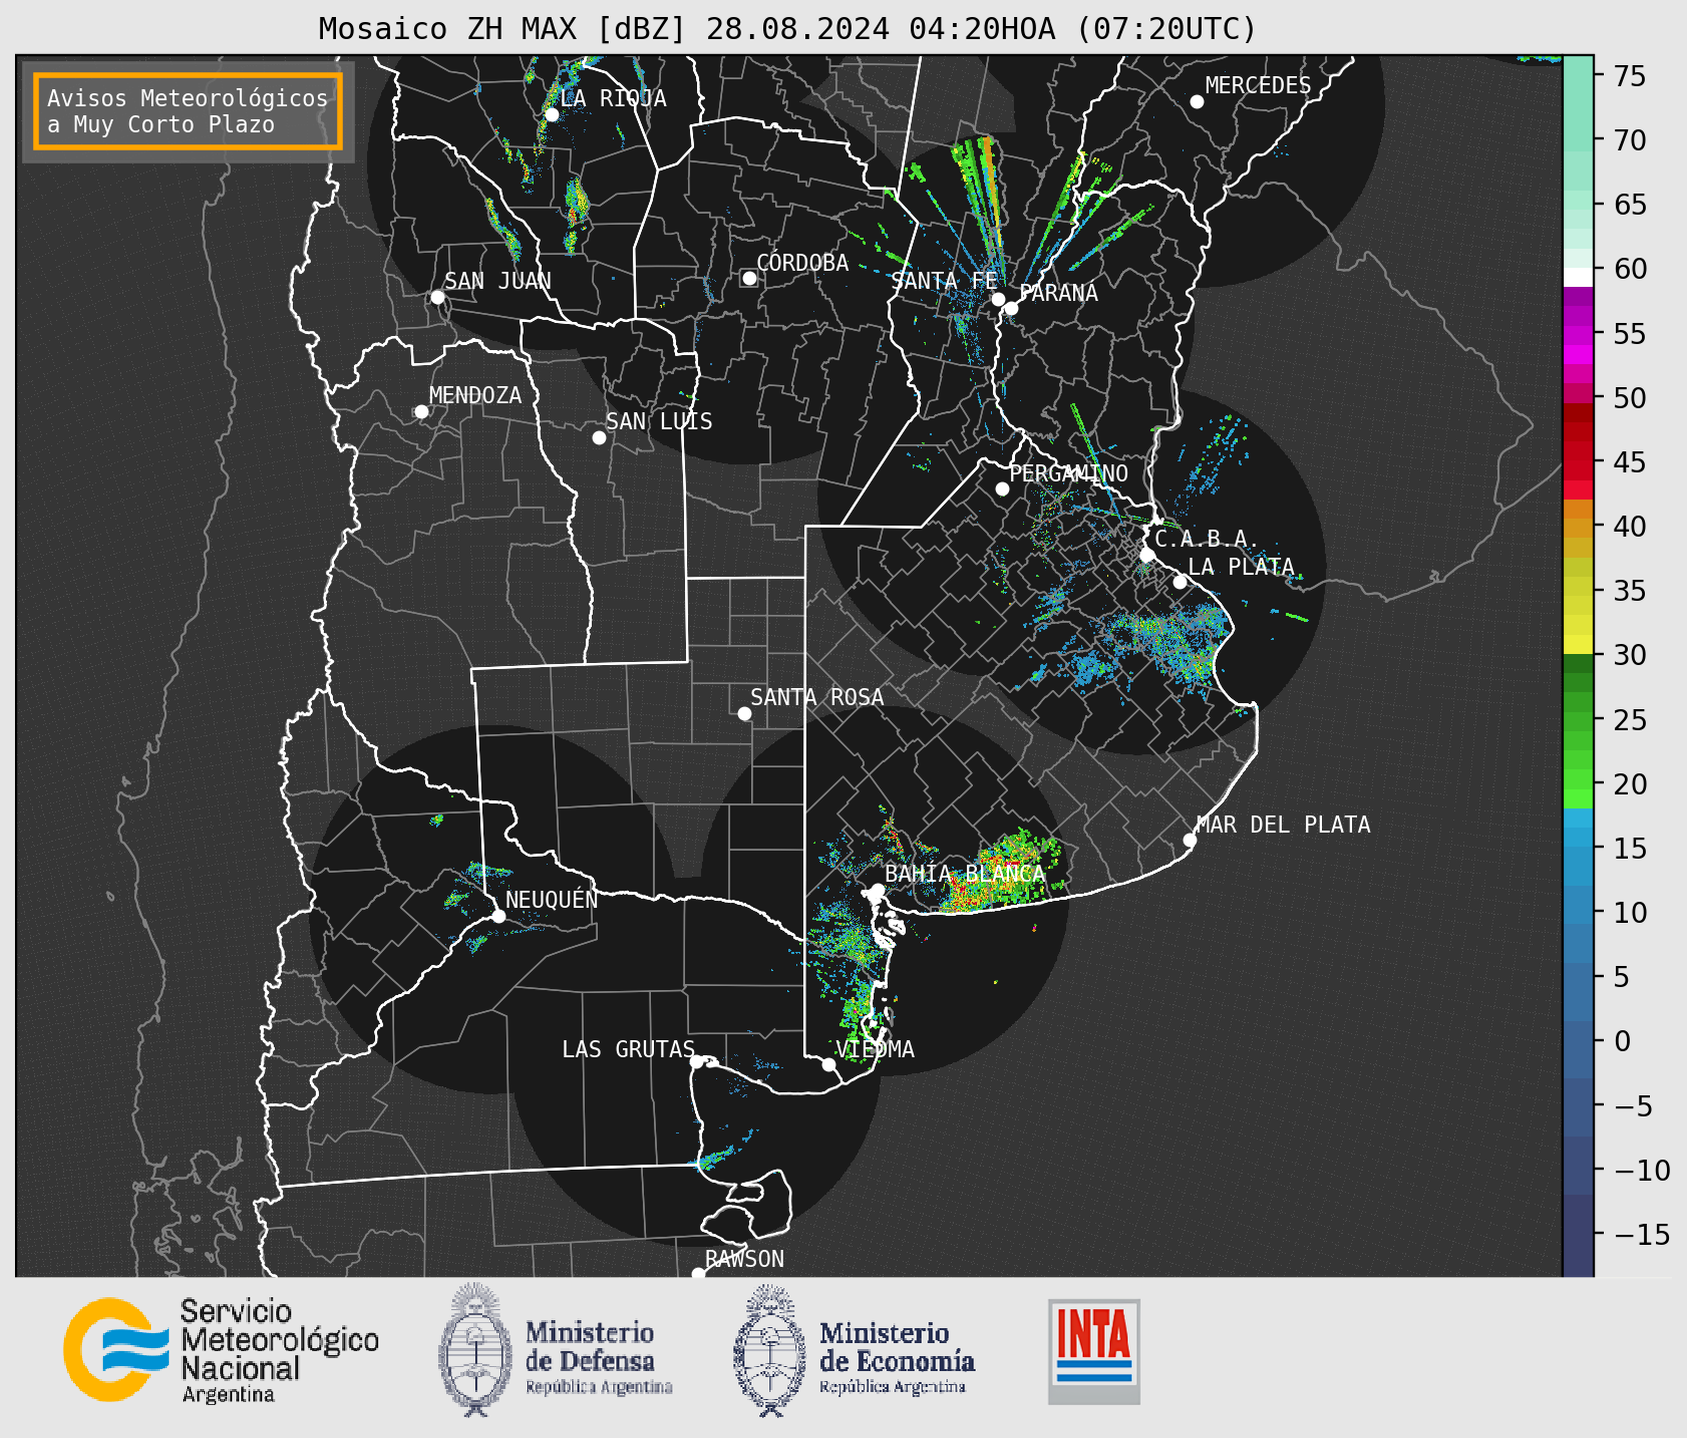Click the mint green 70 dBZ color band
This screenshot has height=1438, width=1687.
[1578, 139]
